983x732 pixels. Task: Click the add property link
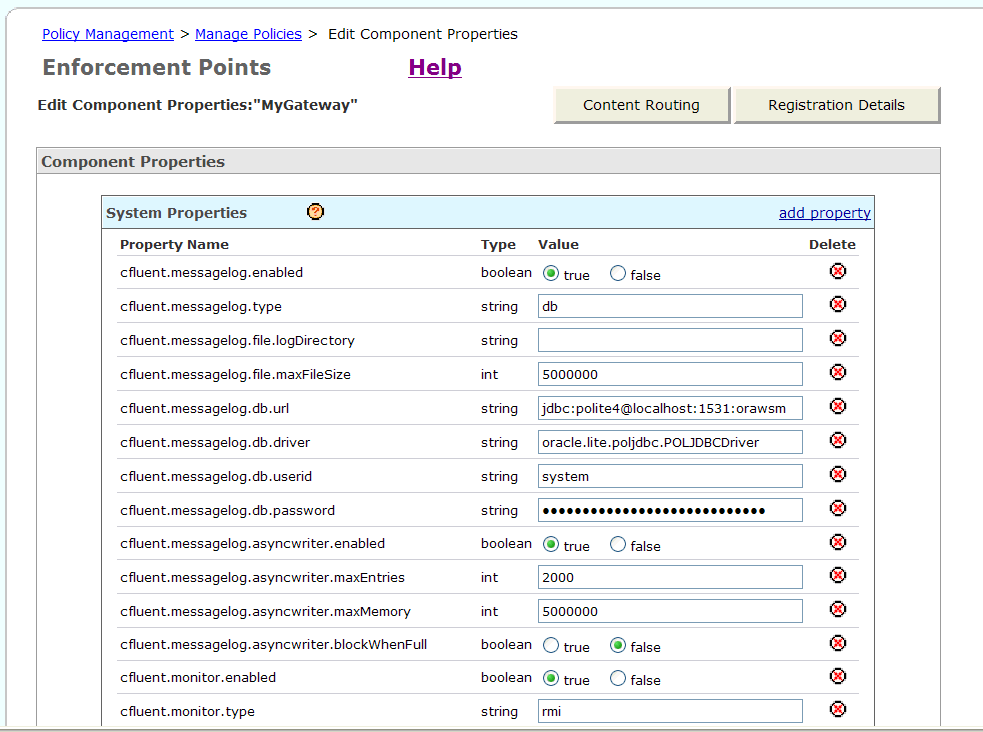[x=824, y=213]
